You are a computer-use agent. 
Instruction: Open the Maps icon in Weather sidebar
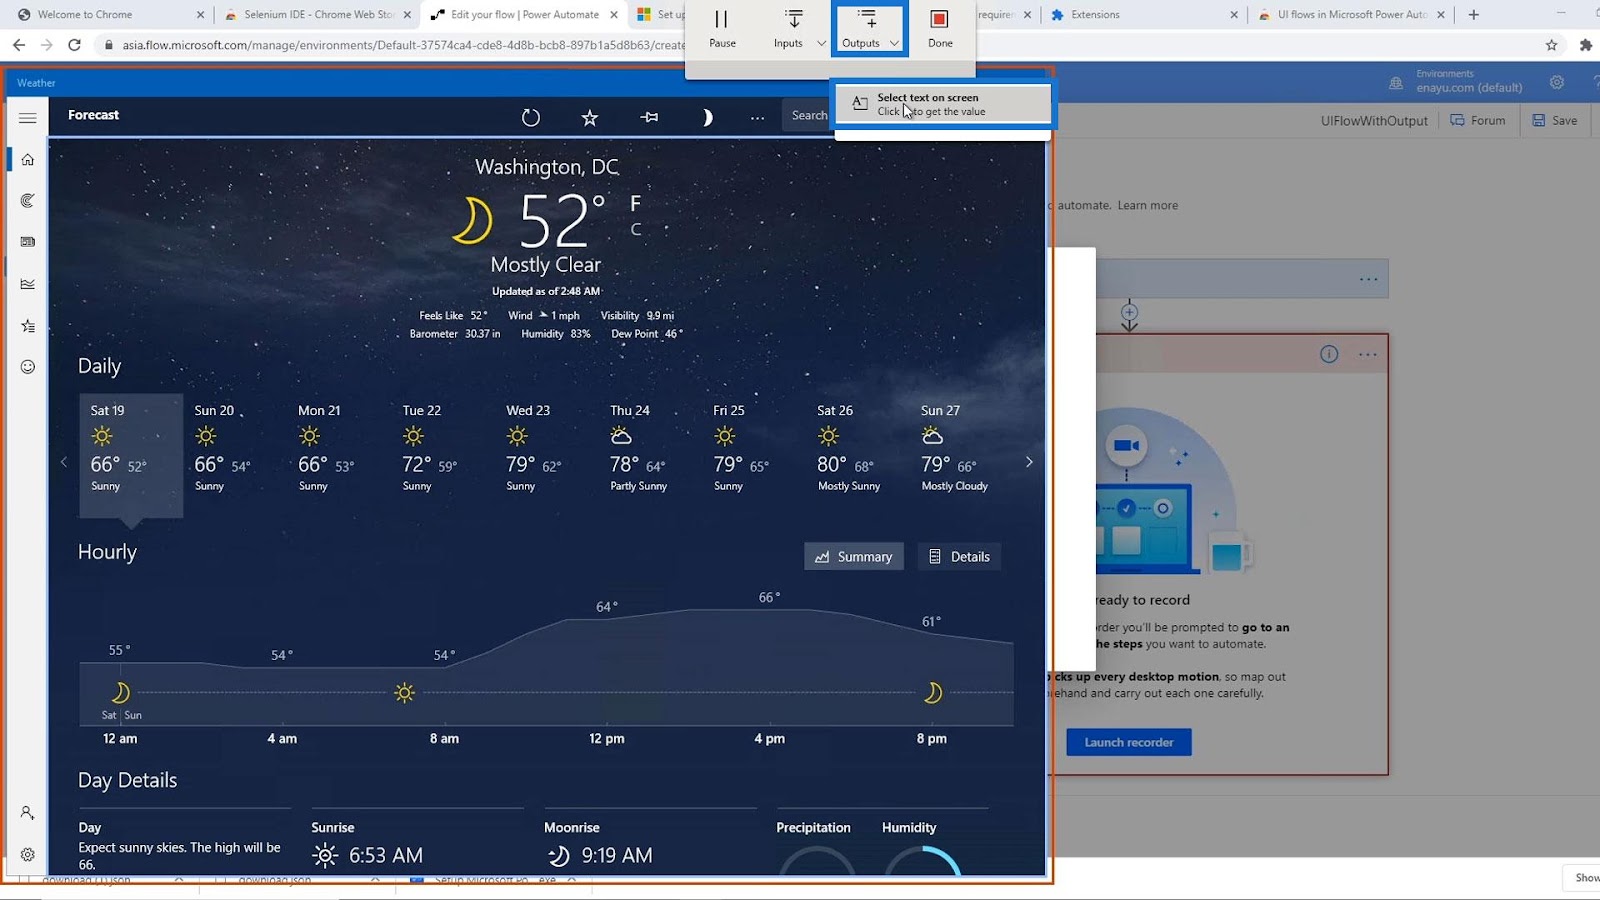tap(28, 201)
